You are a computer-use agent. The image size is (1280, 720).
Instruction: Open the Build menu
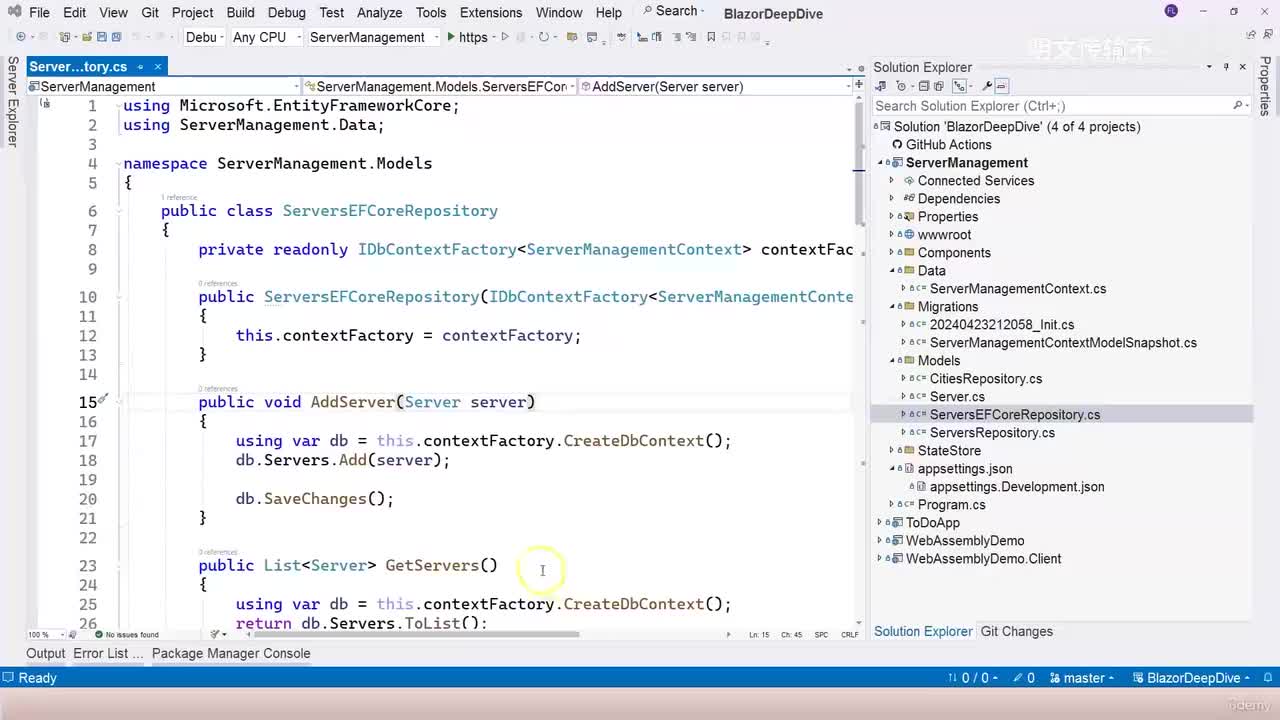click(x=240, y=12)
